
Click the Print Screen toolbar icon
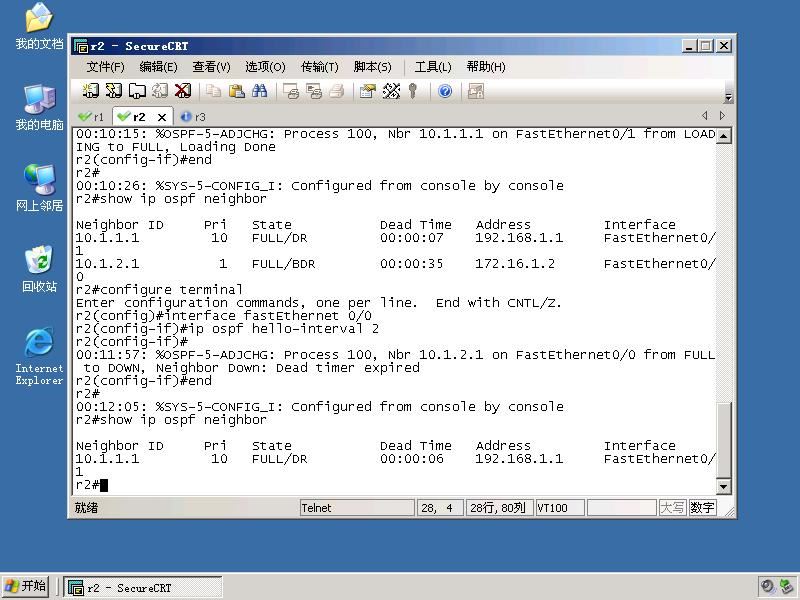291,91
